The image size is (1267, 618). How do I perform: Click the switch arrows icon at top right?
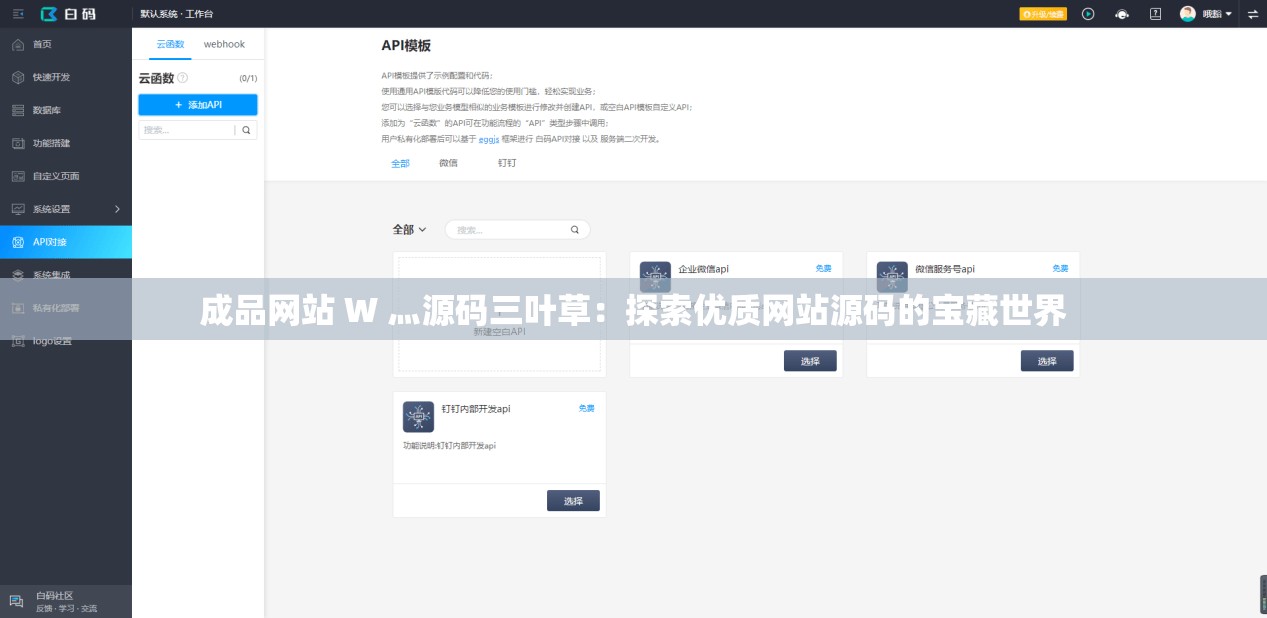[1251, 14]
